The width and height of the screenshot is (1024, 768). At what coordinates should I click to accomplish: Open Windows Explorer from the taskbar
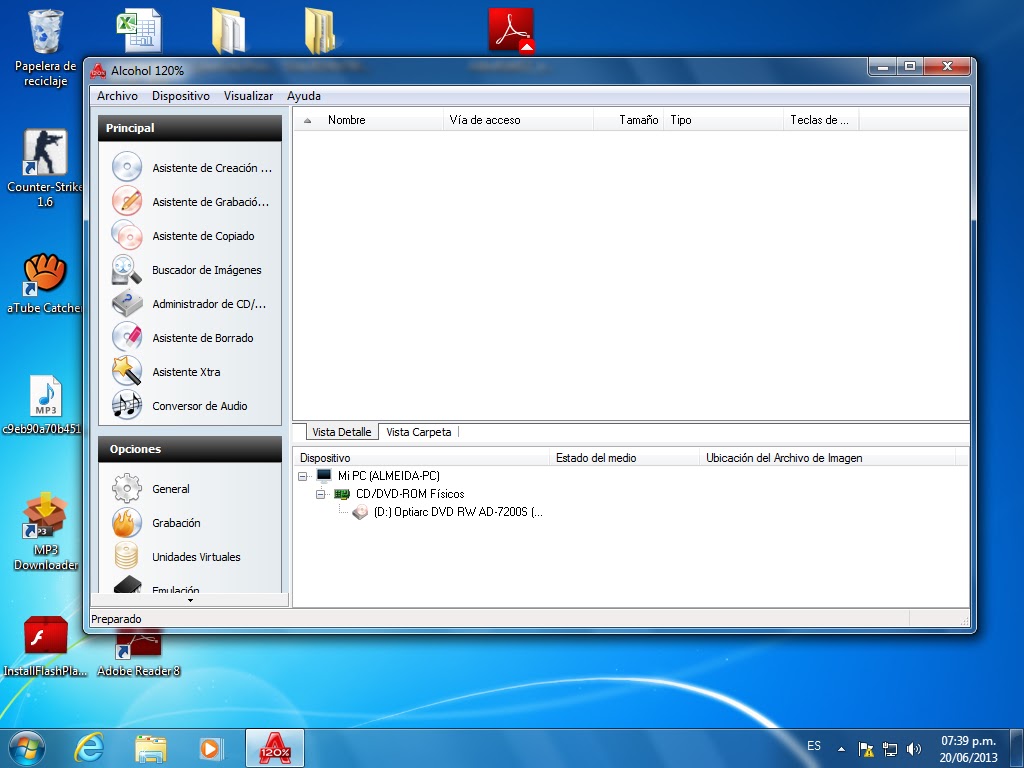tap(151, 748)
